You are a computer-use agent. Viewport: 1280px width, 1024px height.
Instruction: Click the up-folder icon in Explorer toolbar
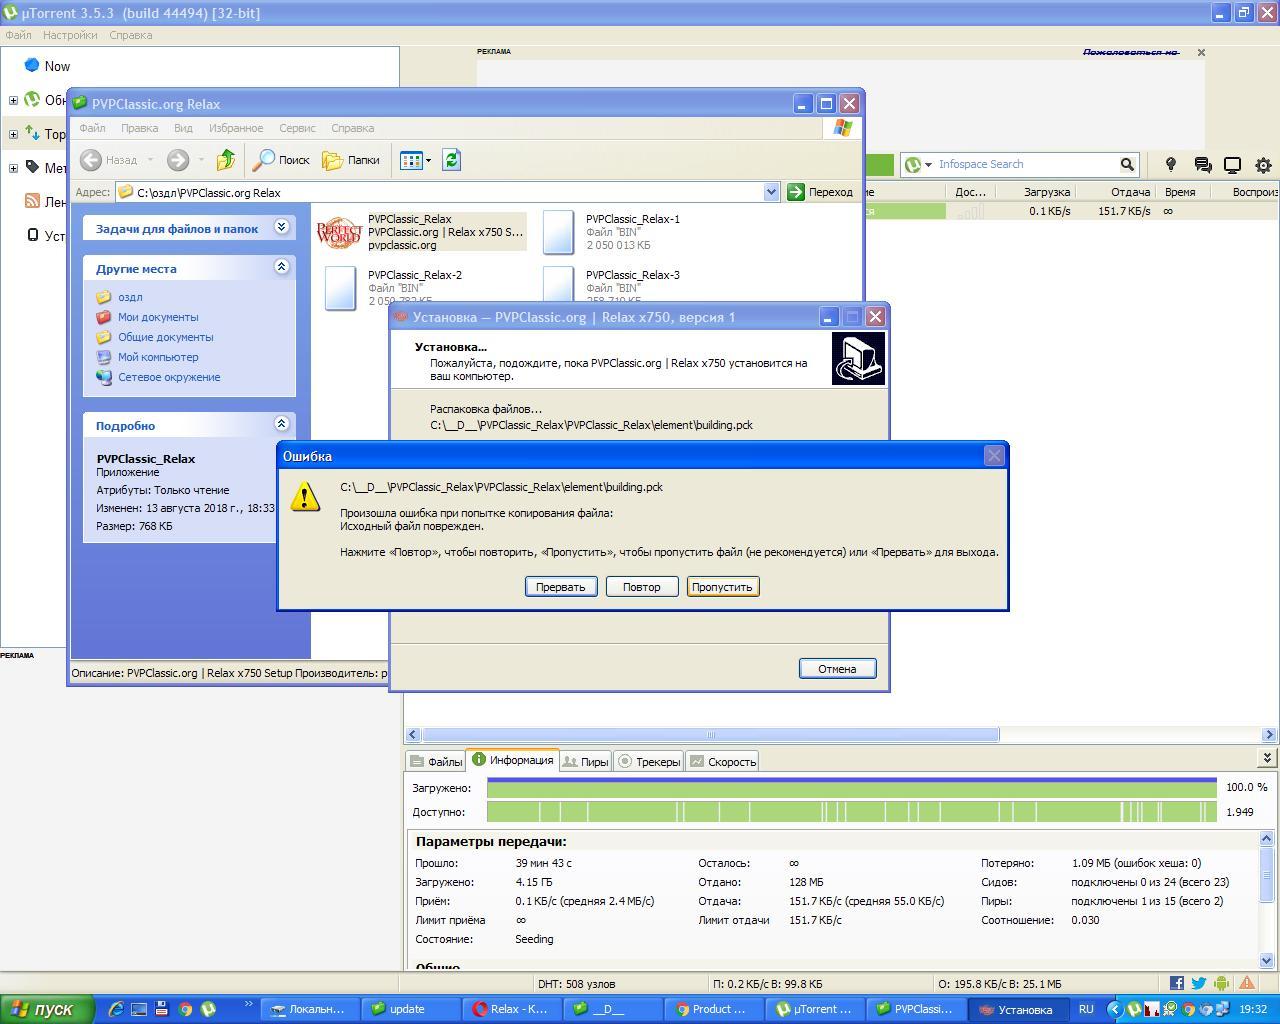(226, 160)
